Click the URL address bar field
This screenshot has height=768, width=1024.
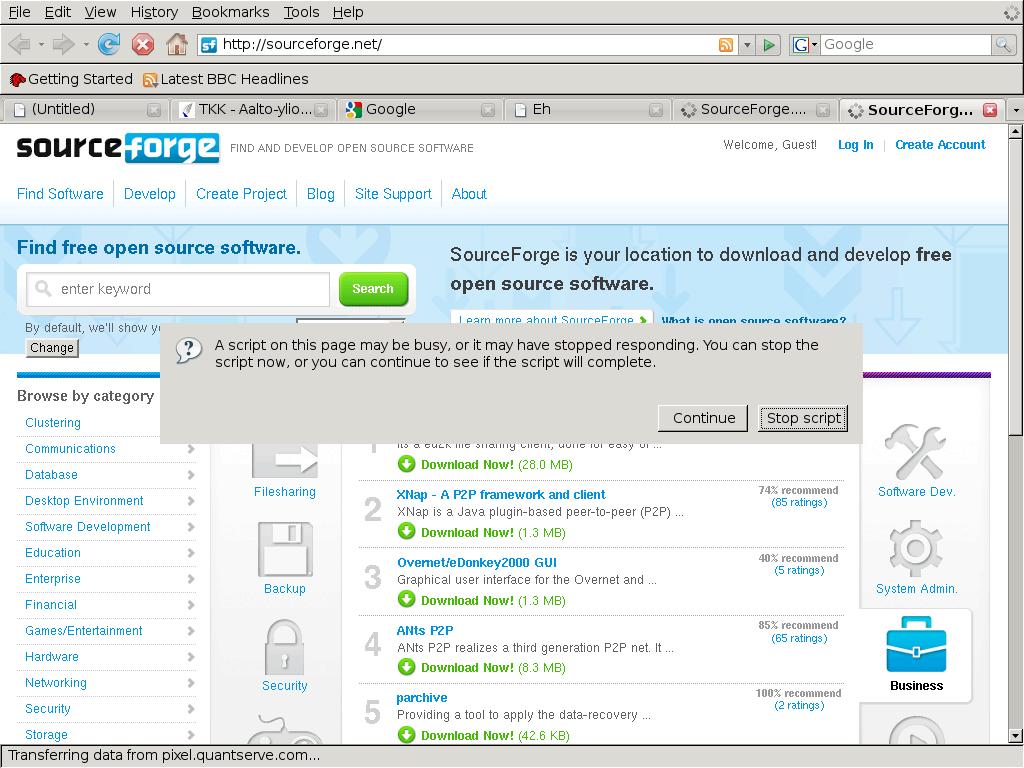click(468, 44)
